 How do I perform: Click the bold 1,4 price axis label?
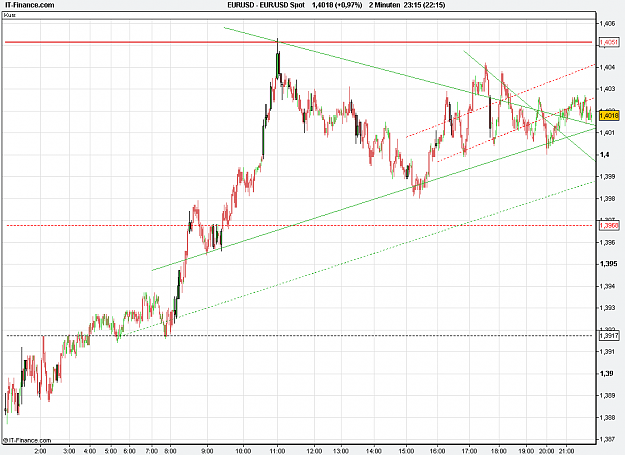(x=604, y=155)
